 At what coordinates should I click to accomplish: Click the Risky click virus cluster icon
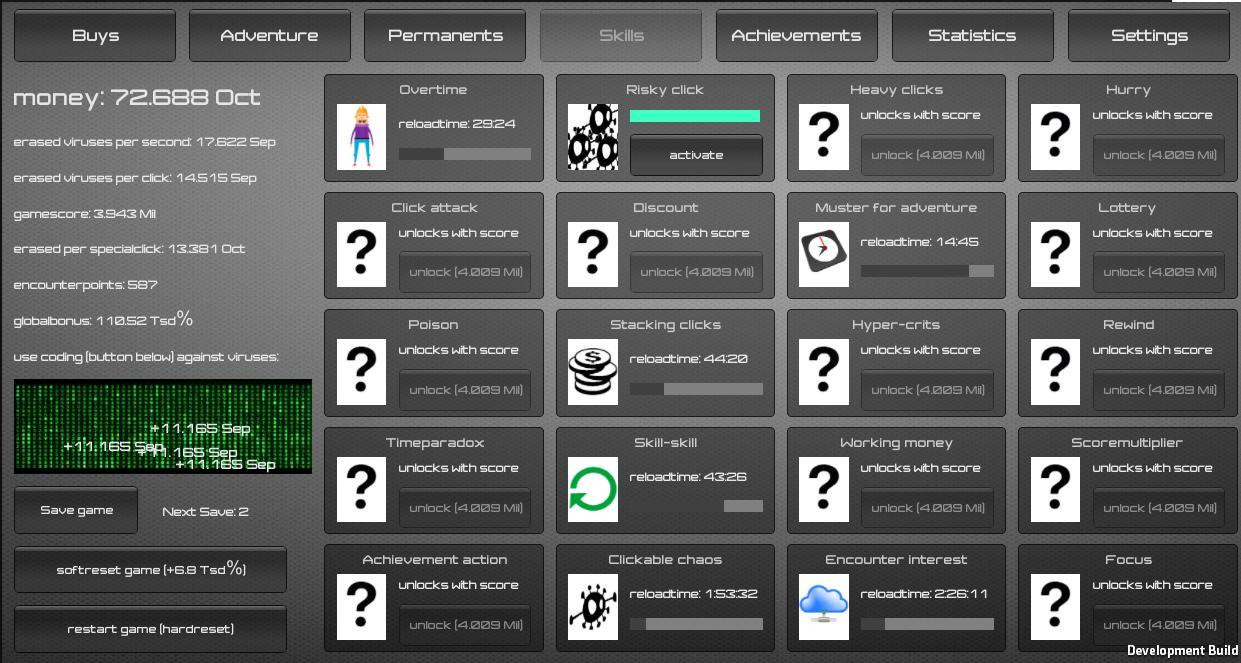(593, 137)
